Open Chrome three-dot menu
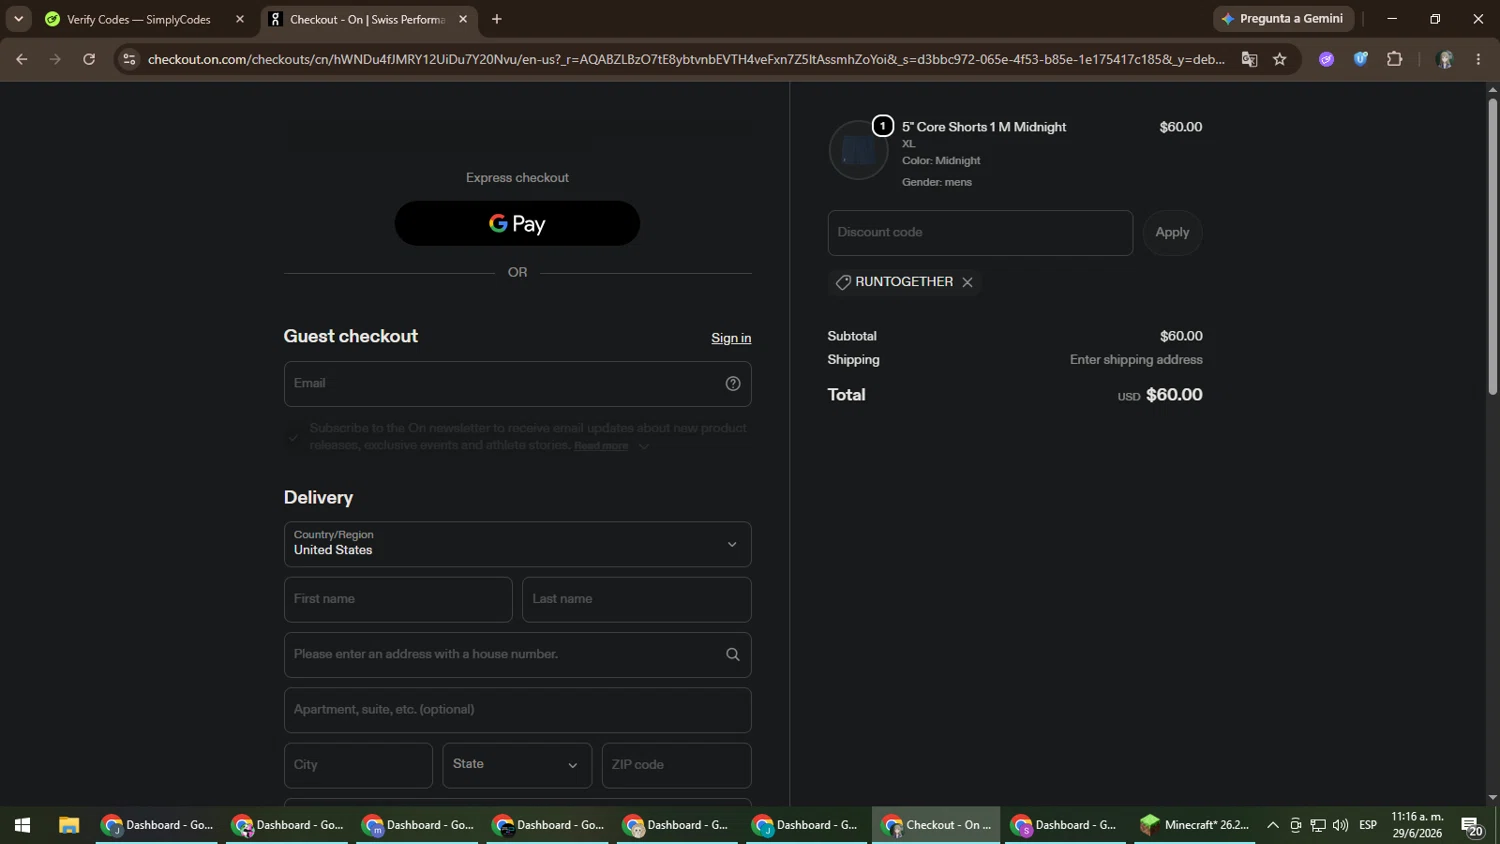1500x844 pixels. click(1478, 60)
